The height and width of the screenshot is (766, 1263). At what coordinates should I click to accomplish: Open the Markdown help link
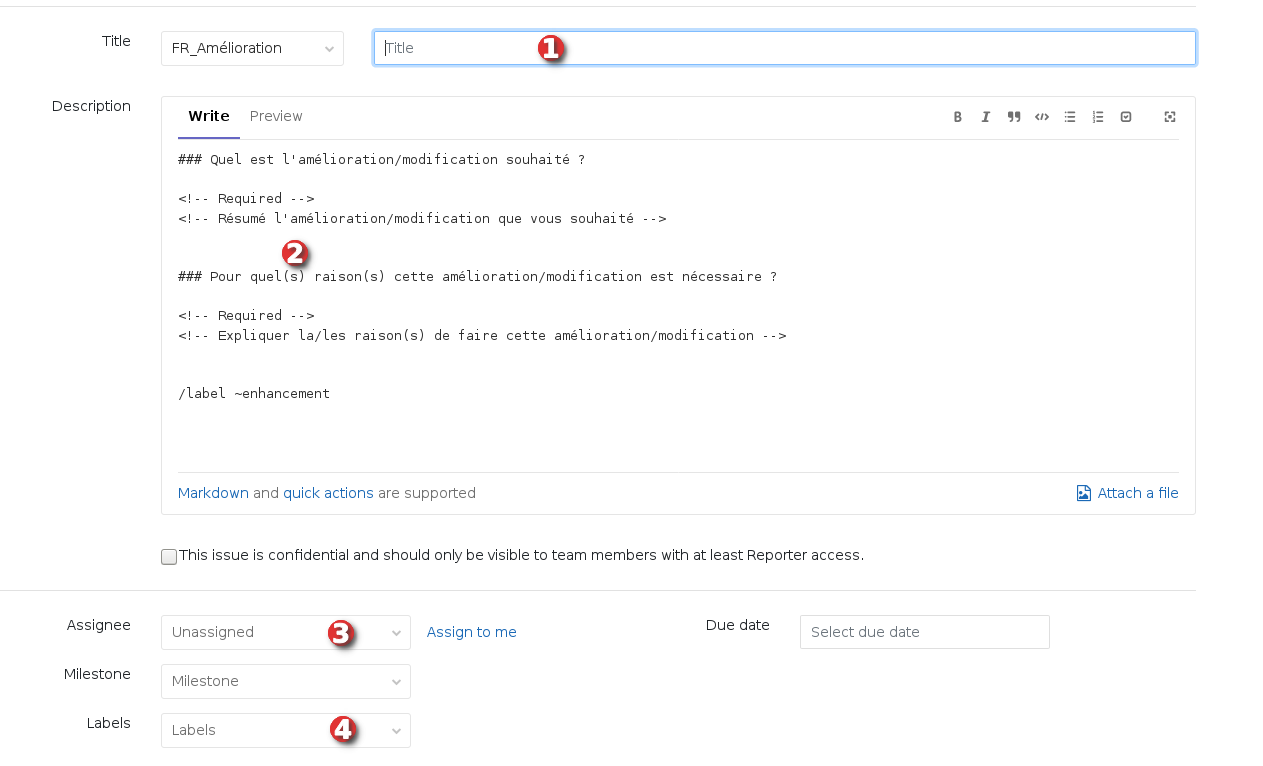coord(213,493)
